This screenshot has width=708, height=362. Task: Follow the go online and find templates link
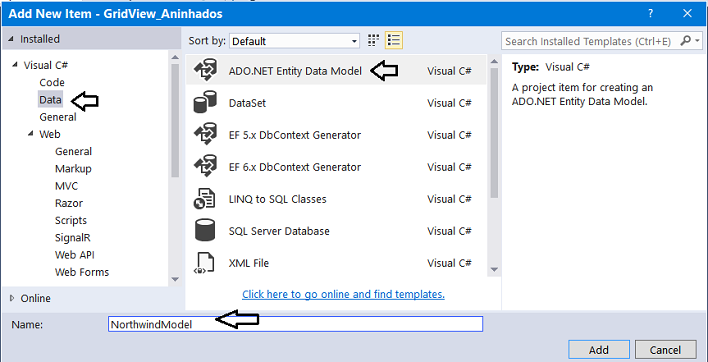(x=343, y=294)
